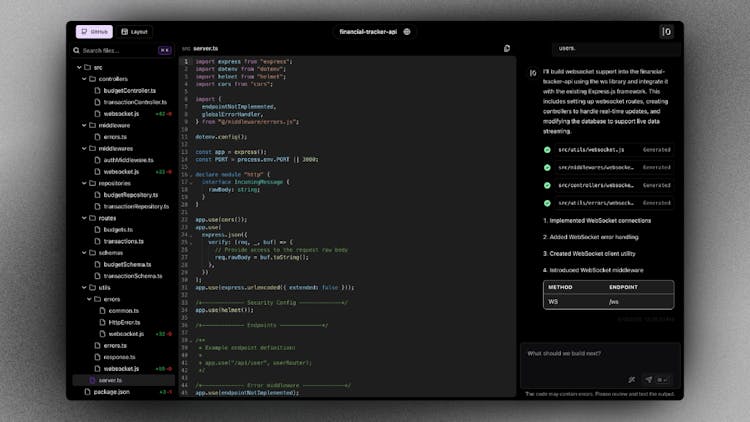Image resolution: width=750 pixels, height=422 pixels.
Task: Click the green check beside src/utils/websocket.js
Action: pos(547,150)
